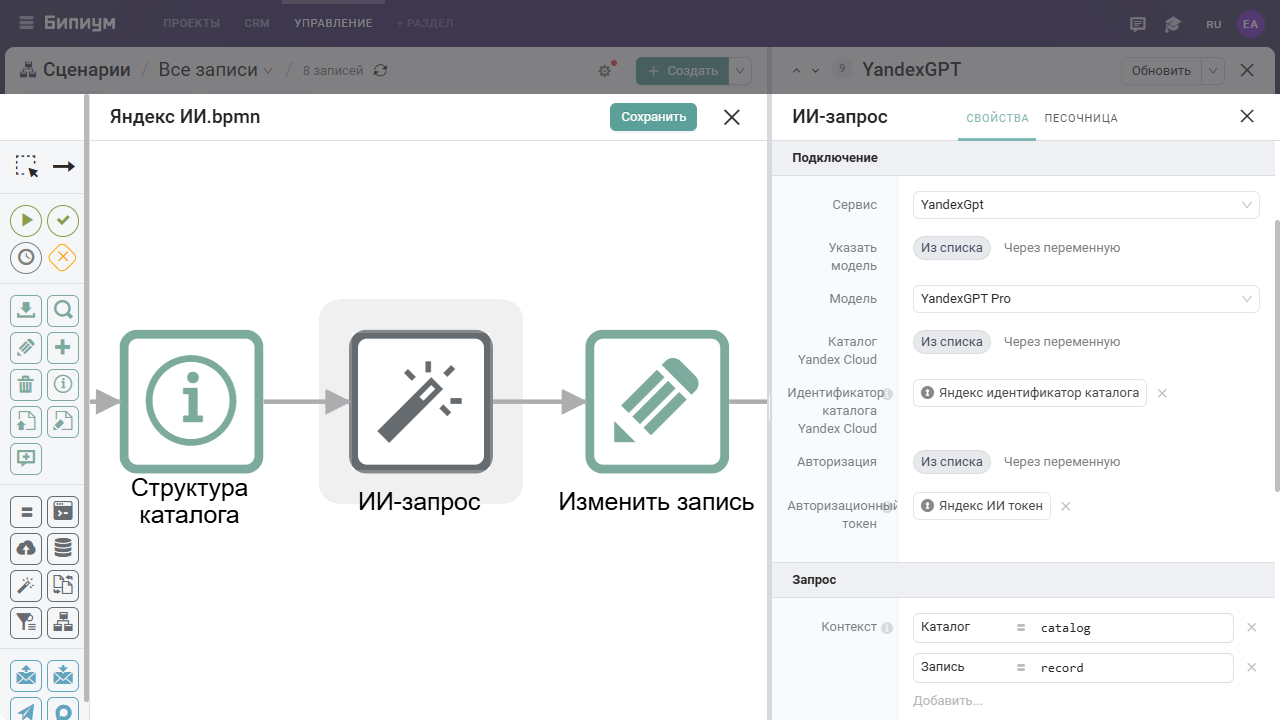1280x720 pixels.
Task: Open the CRM section
Action: tap(257, 23)
